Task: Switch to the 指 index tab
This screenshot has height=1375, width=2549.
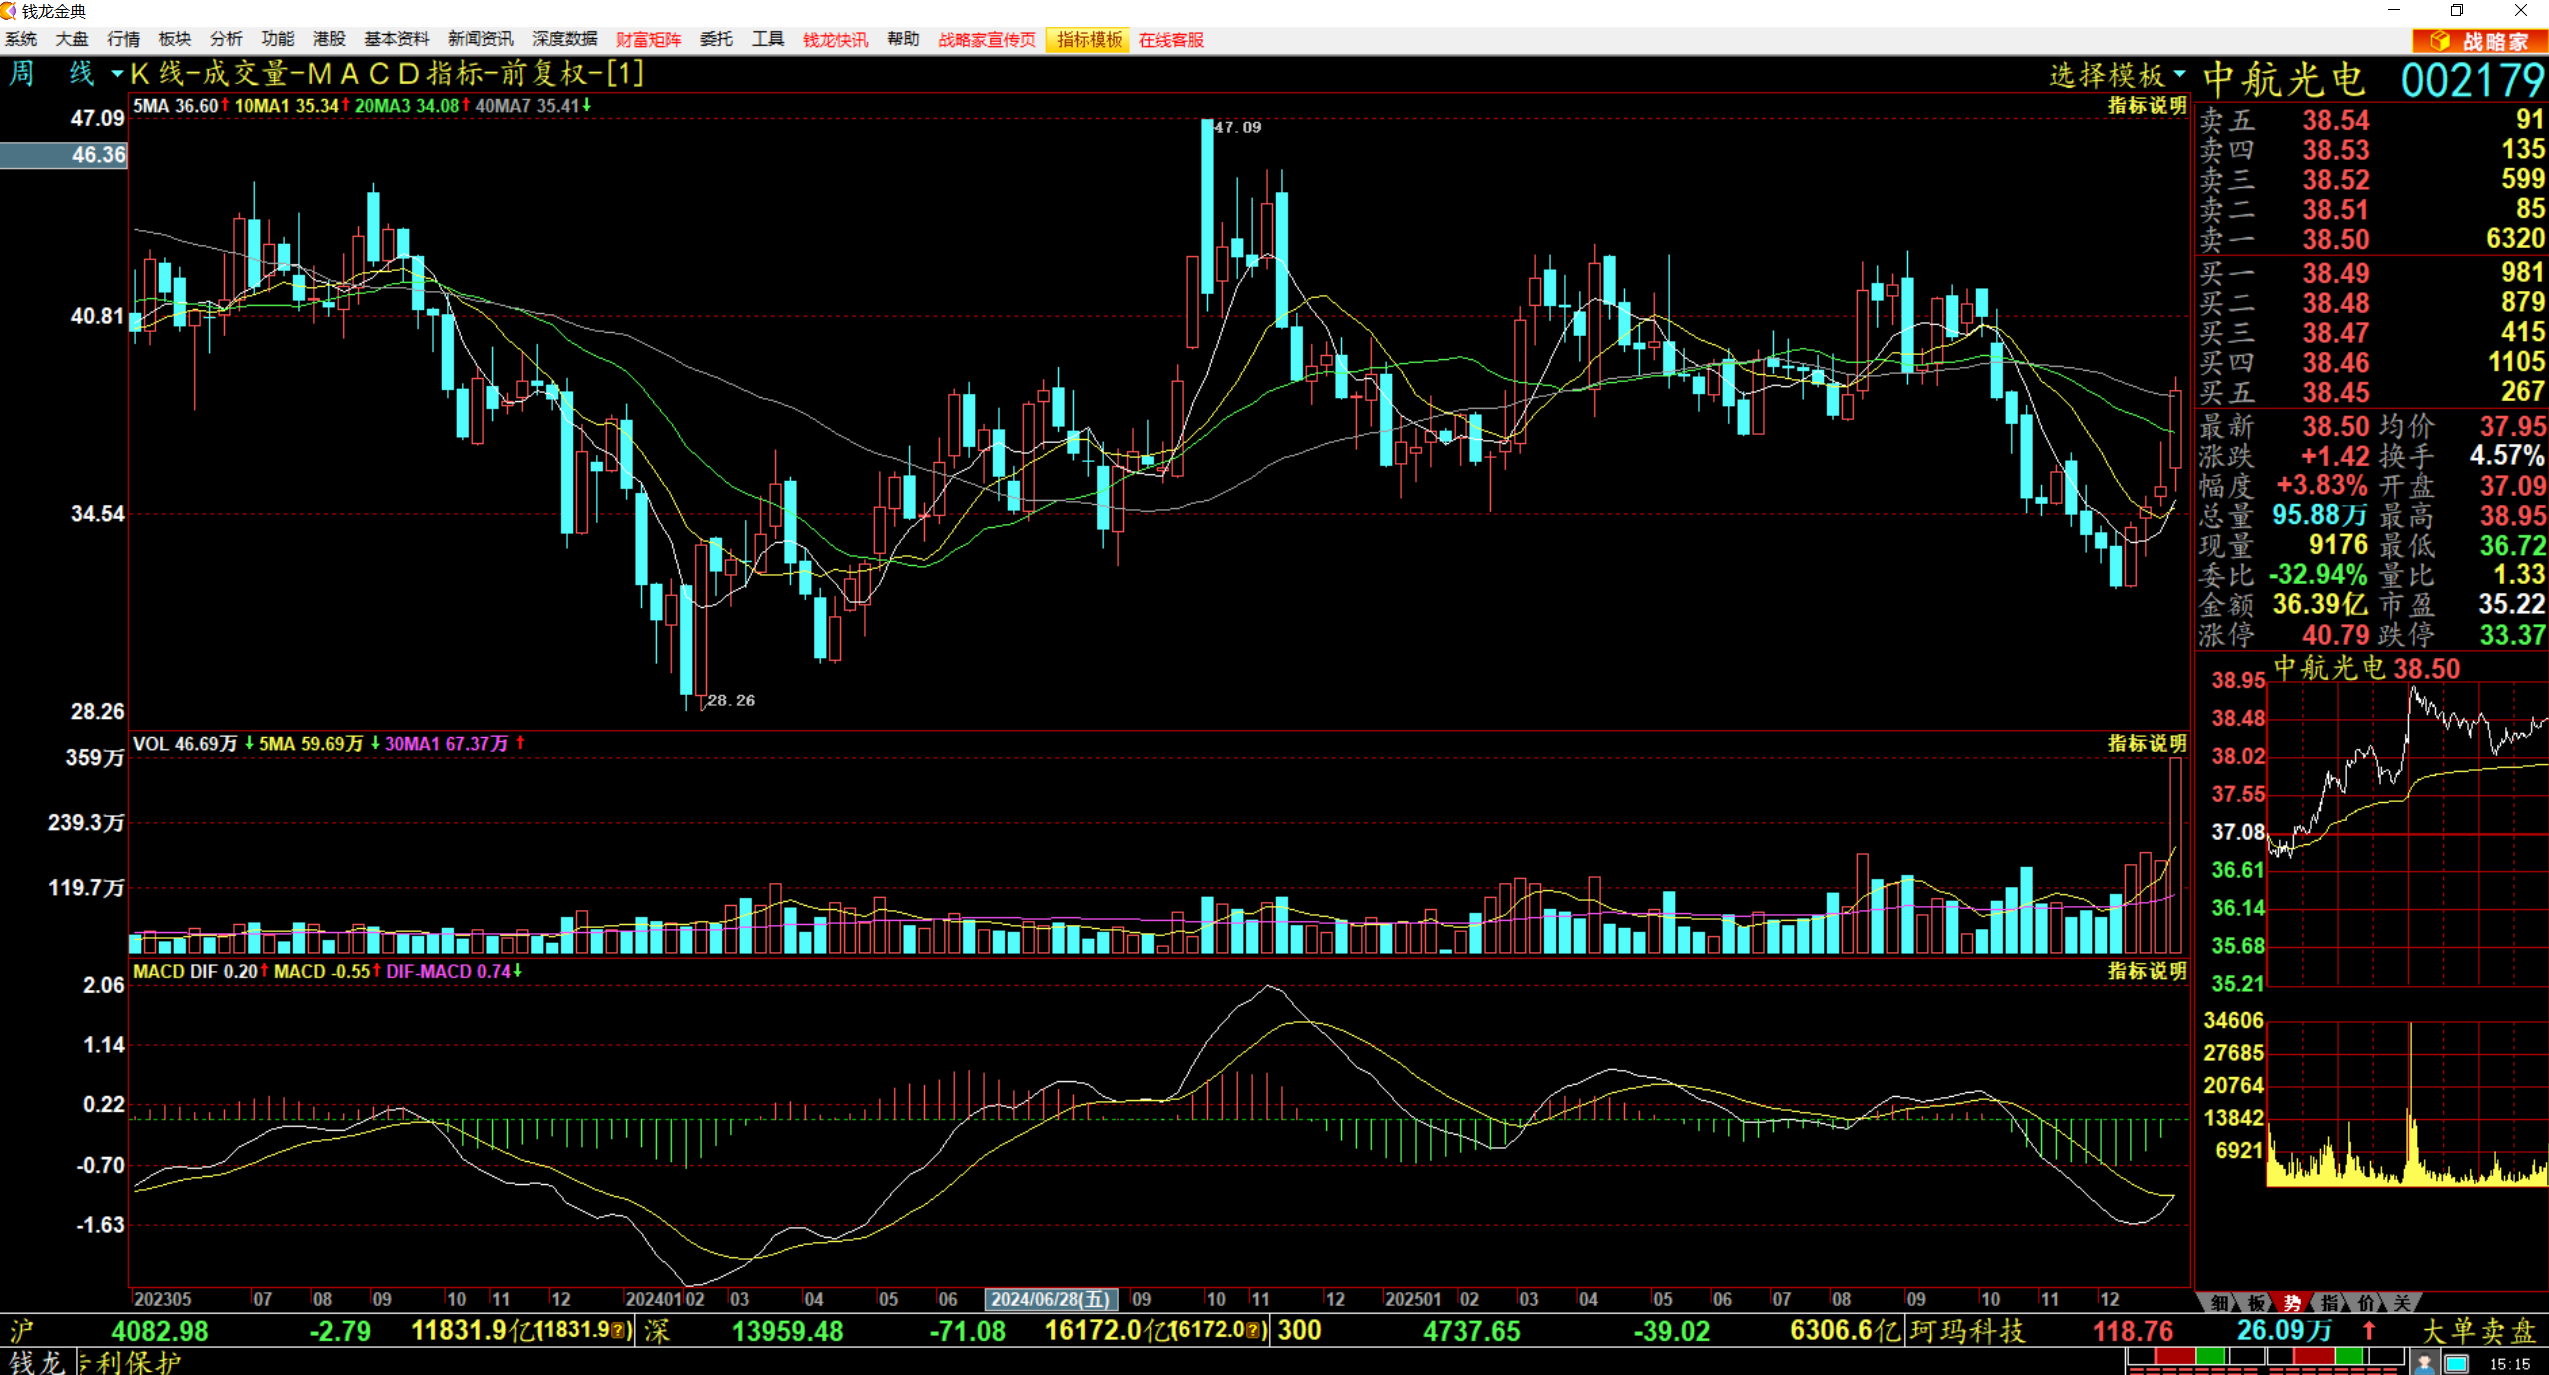Action: [x=2329, y=1302]
